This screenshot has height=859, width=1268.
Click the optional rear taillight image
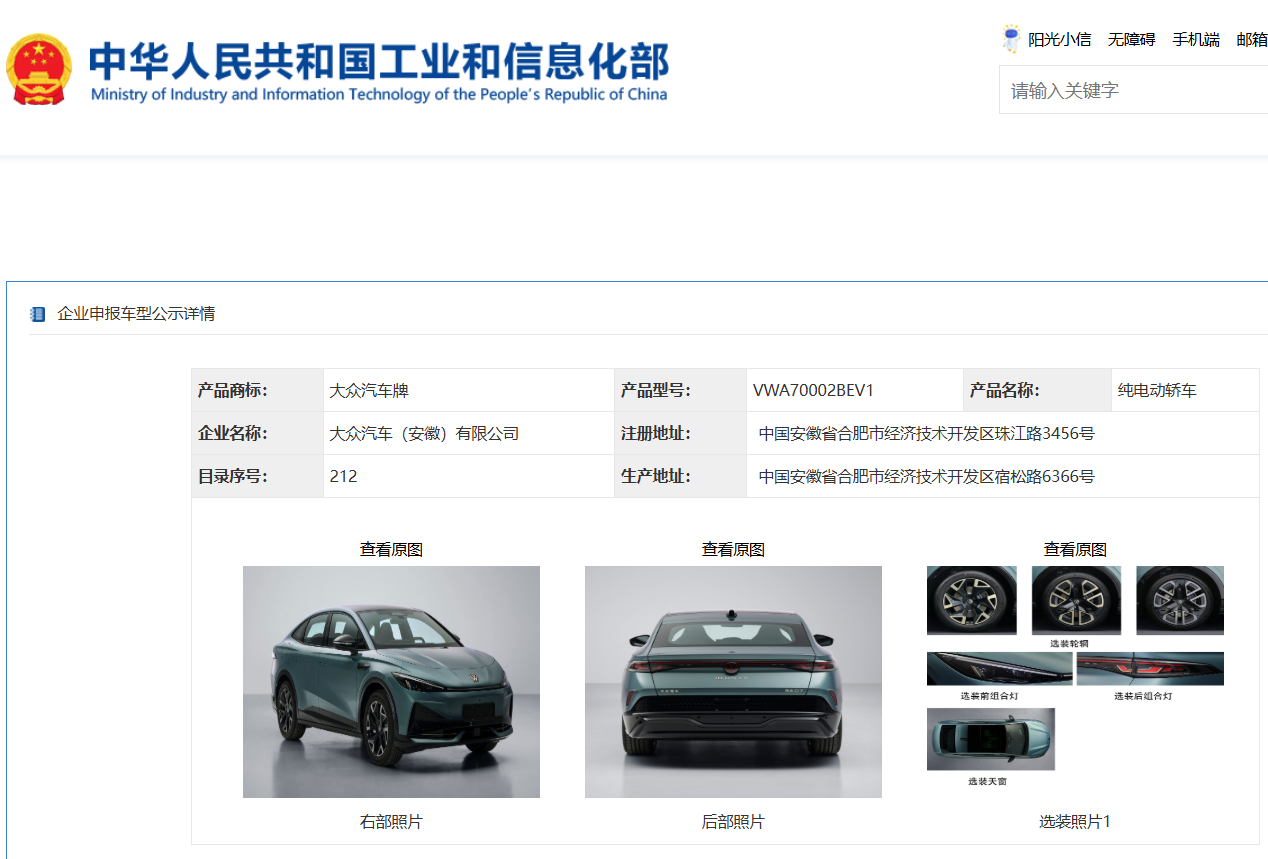click(1150, 669)
